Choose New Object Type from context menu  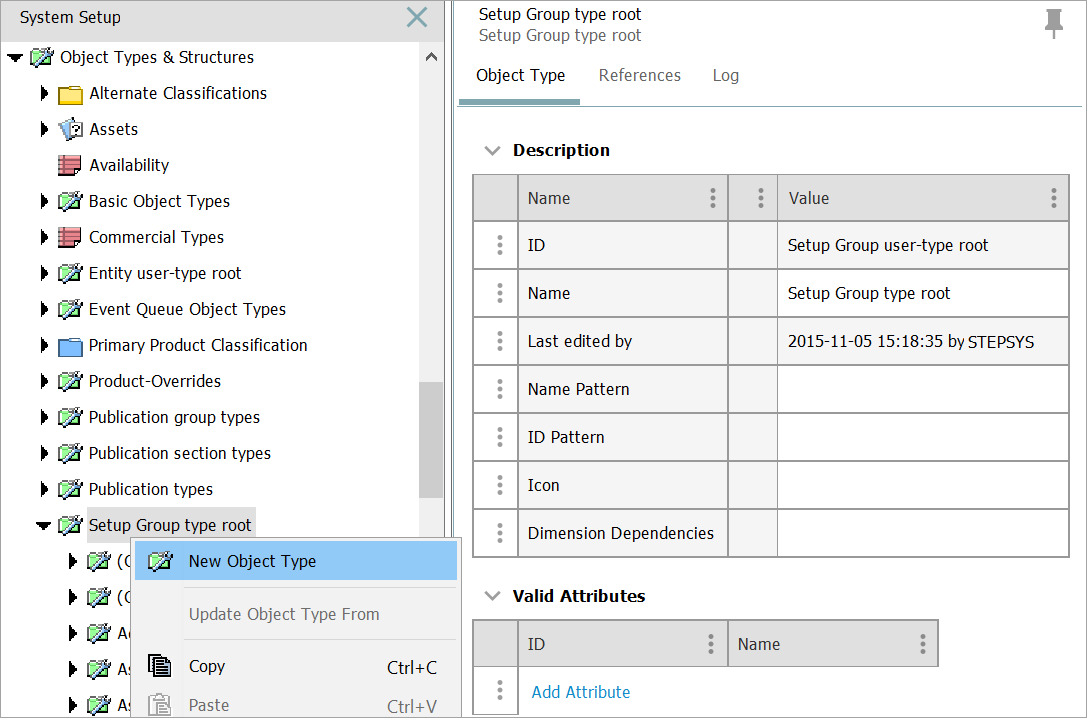coord(252,562)
